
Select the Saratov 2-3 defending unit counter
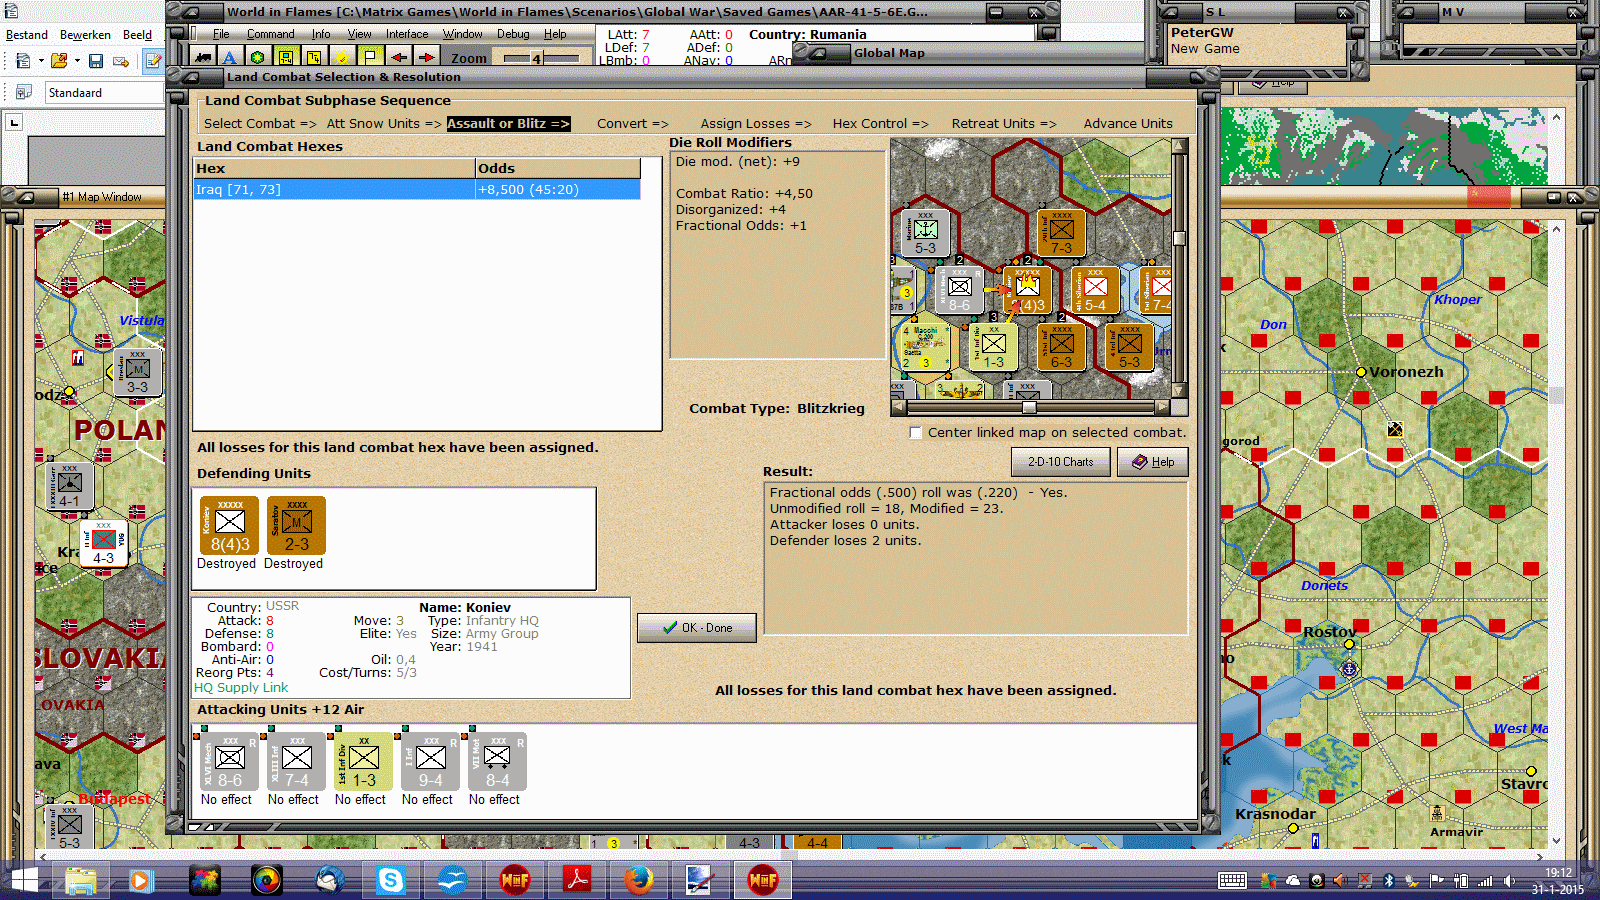tap(296, 525)
